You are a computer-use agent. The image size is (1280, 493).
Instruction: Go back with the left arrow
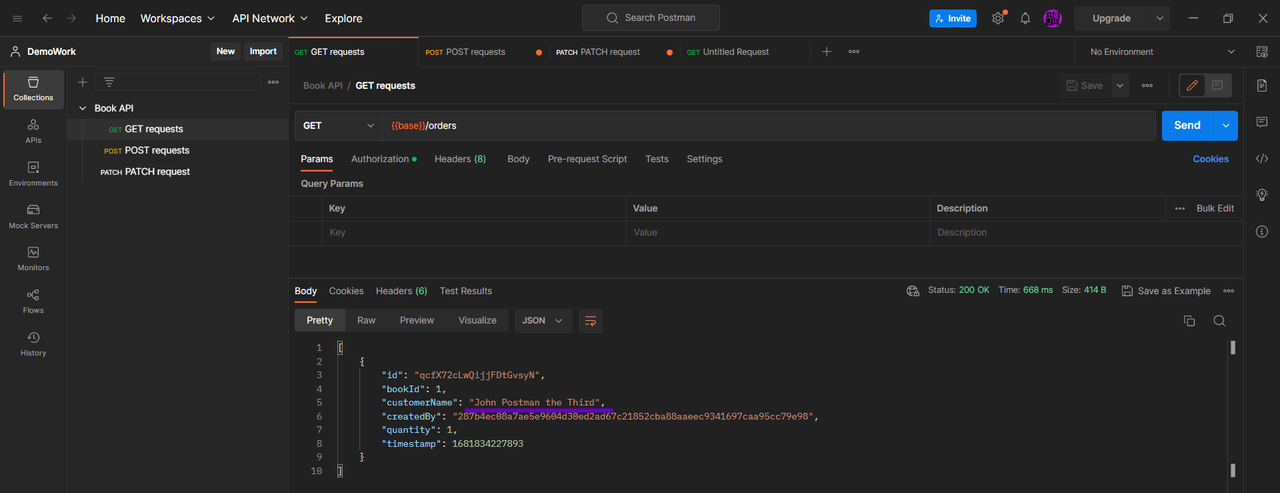tap(47, 18)
